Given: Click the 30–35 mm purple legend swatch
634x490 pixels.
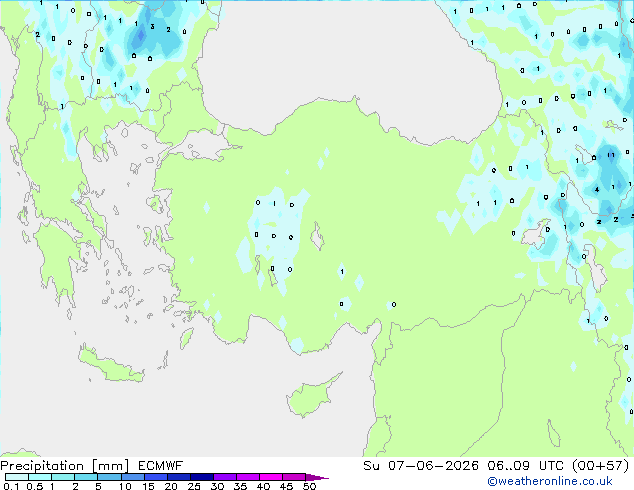Looking at the screenshot, I should (225, 477).
